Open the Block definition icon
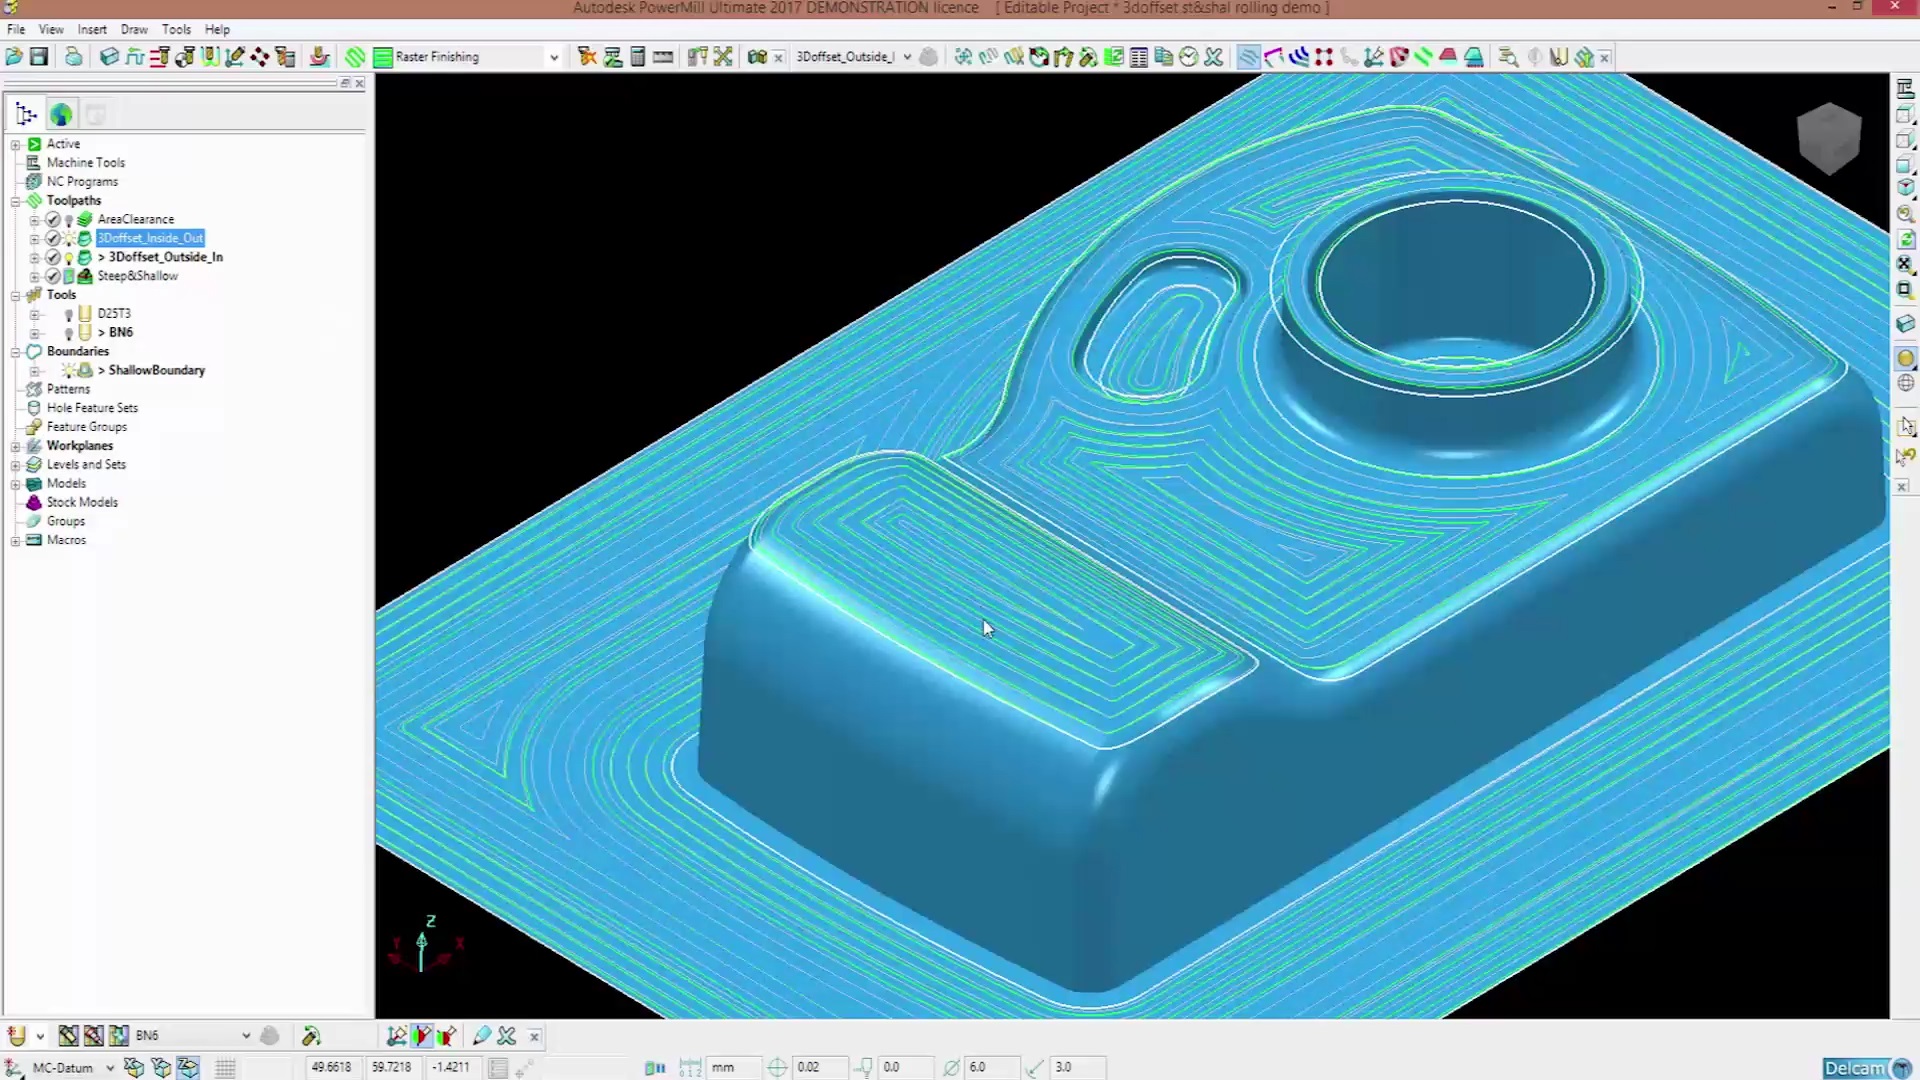This screenshot has width=1920, height=1080. [109, 57]
